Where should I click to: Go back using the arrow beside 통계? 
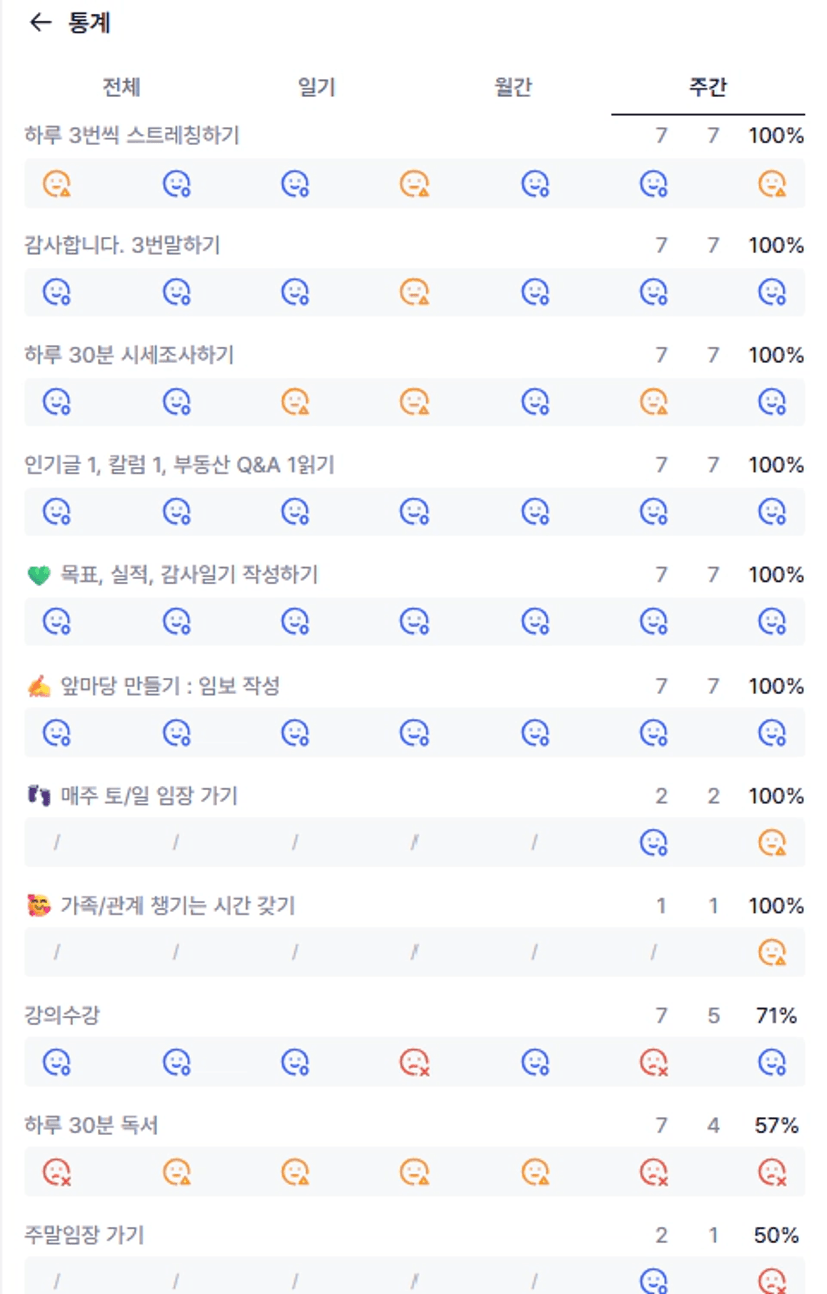pos(40,23)
